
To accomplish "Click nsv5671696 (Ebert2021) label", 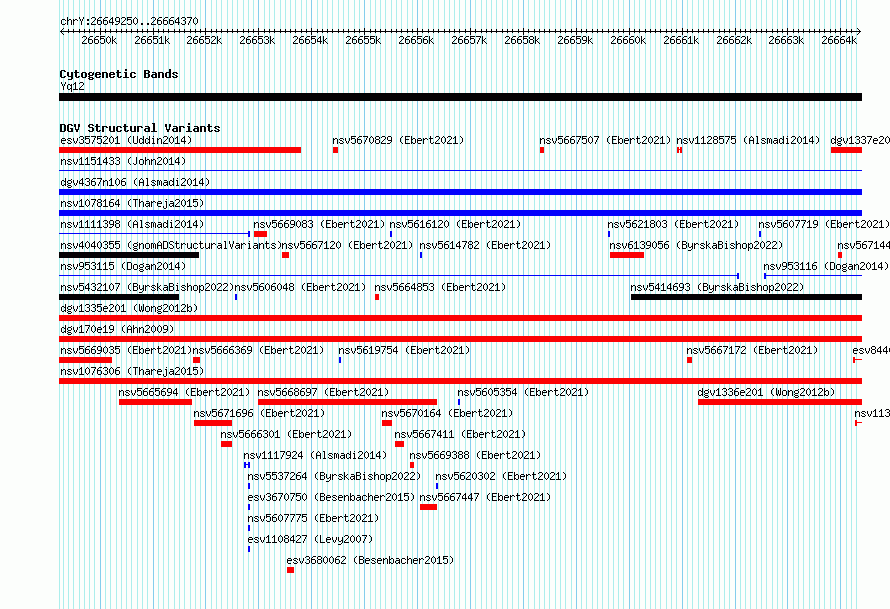I will [259, 413].
